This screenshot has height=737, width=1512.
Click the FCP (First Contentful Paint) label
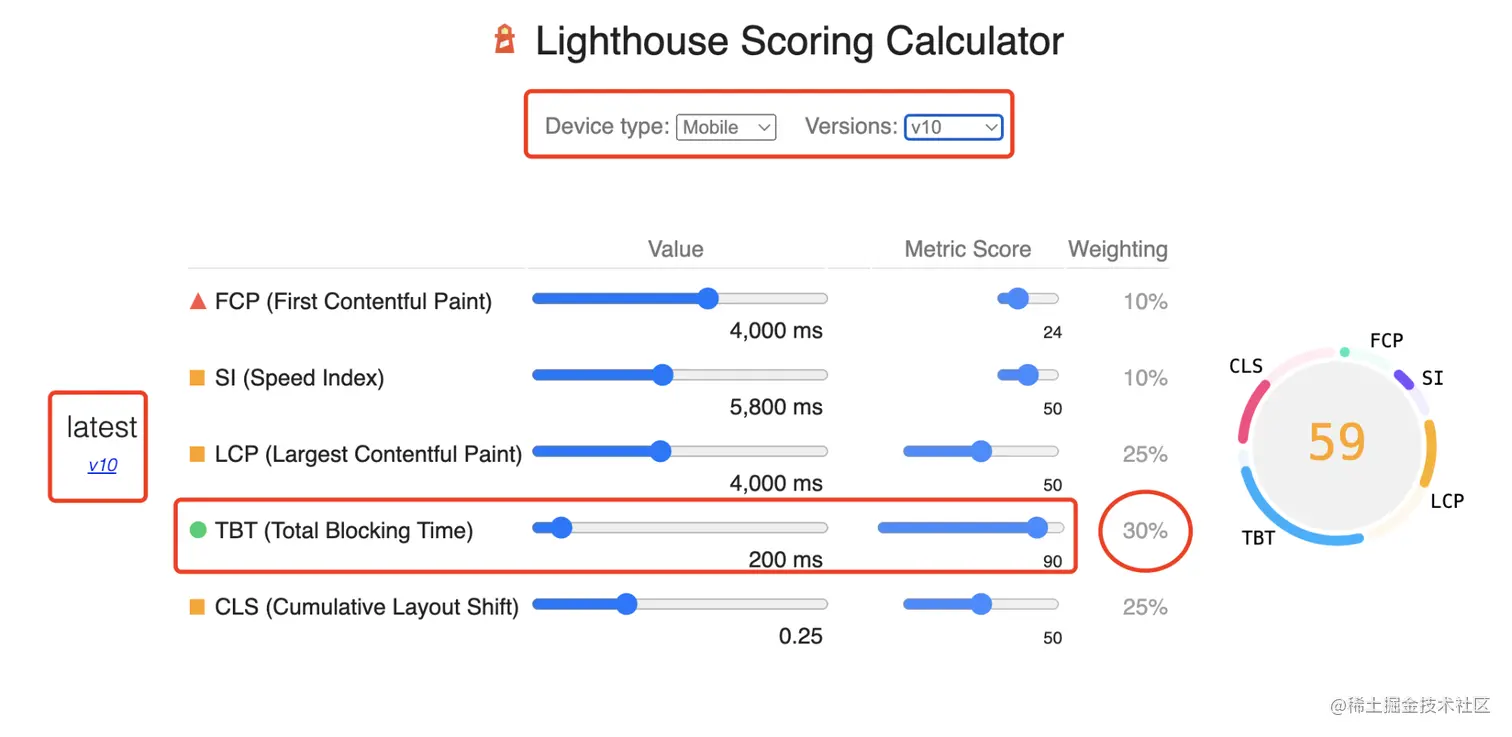click(x=353, y=301)
